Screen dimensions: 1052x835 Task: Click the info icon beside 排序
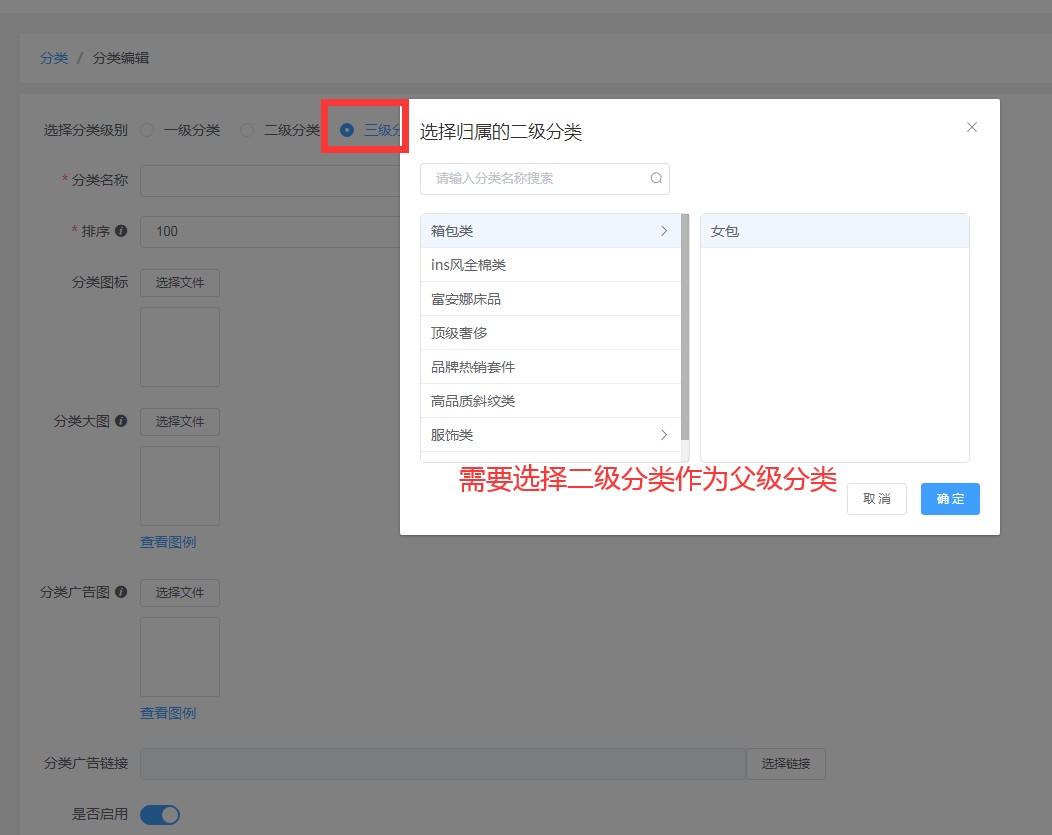[x=121, y=231]
